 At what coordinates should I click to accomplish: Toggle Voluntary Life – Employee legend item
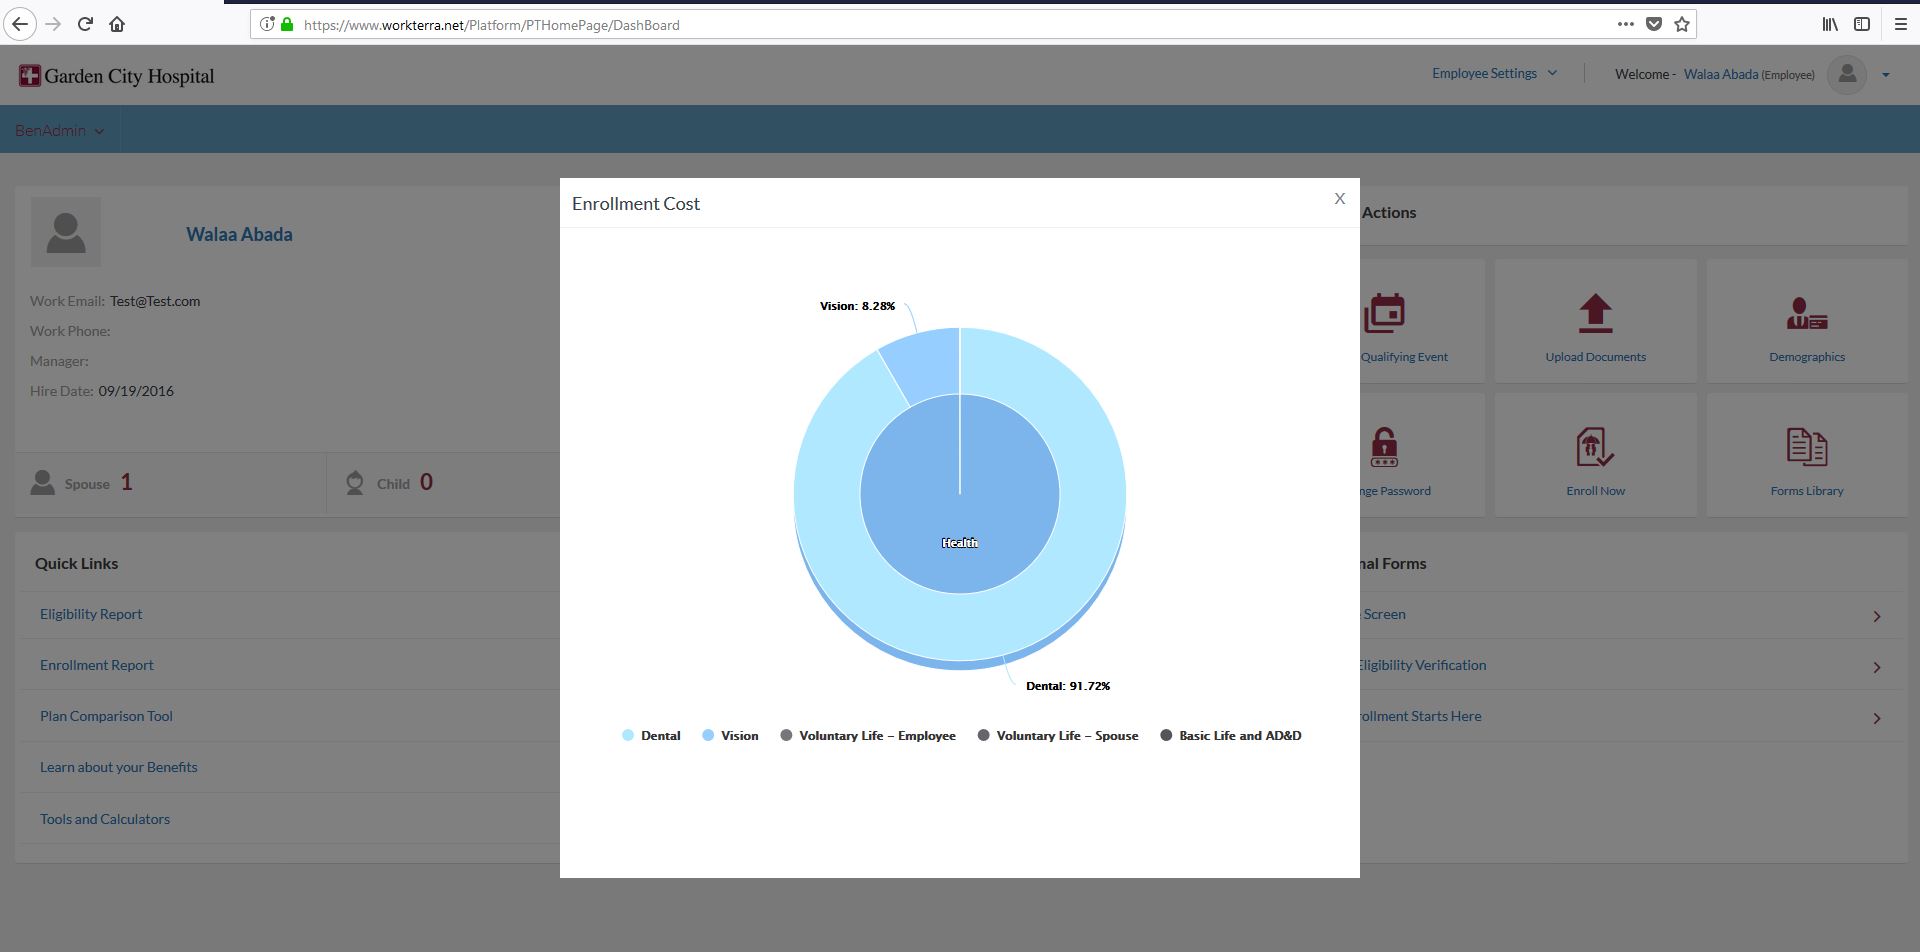pyautogui.click(x=868, y=736)
